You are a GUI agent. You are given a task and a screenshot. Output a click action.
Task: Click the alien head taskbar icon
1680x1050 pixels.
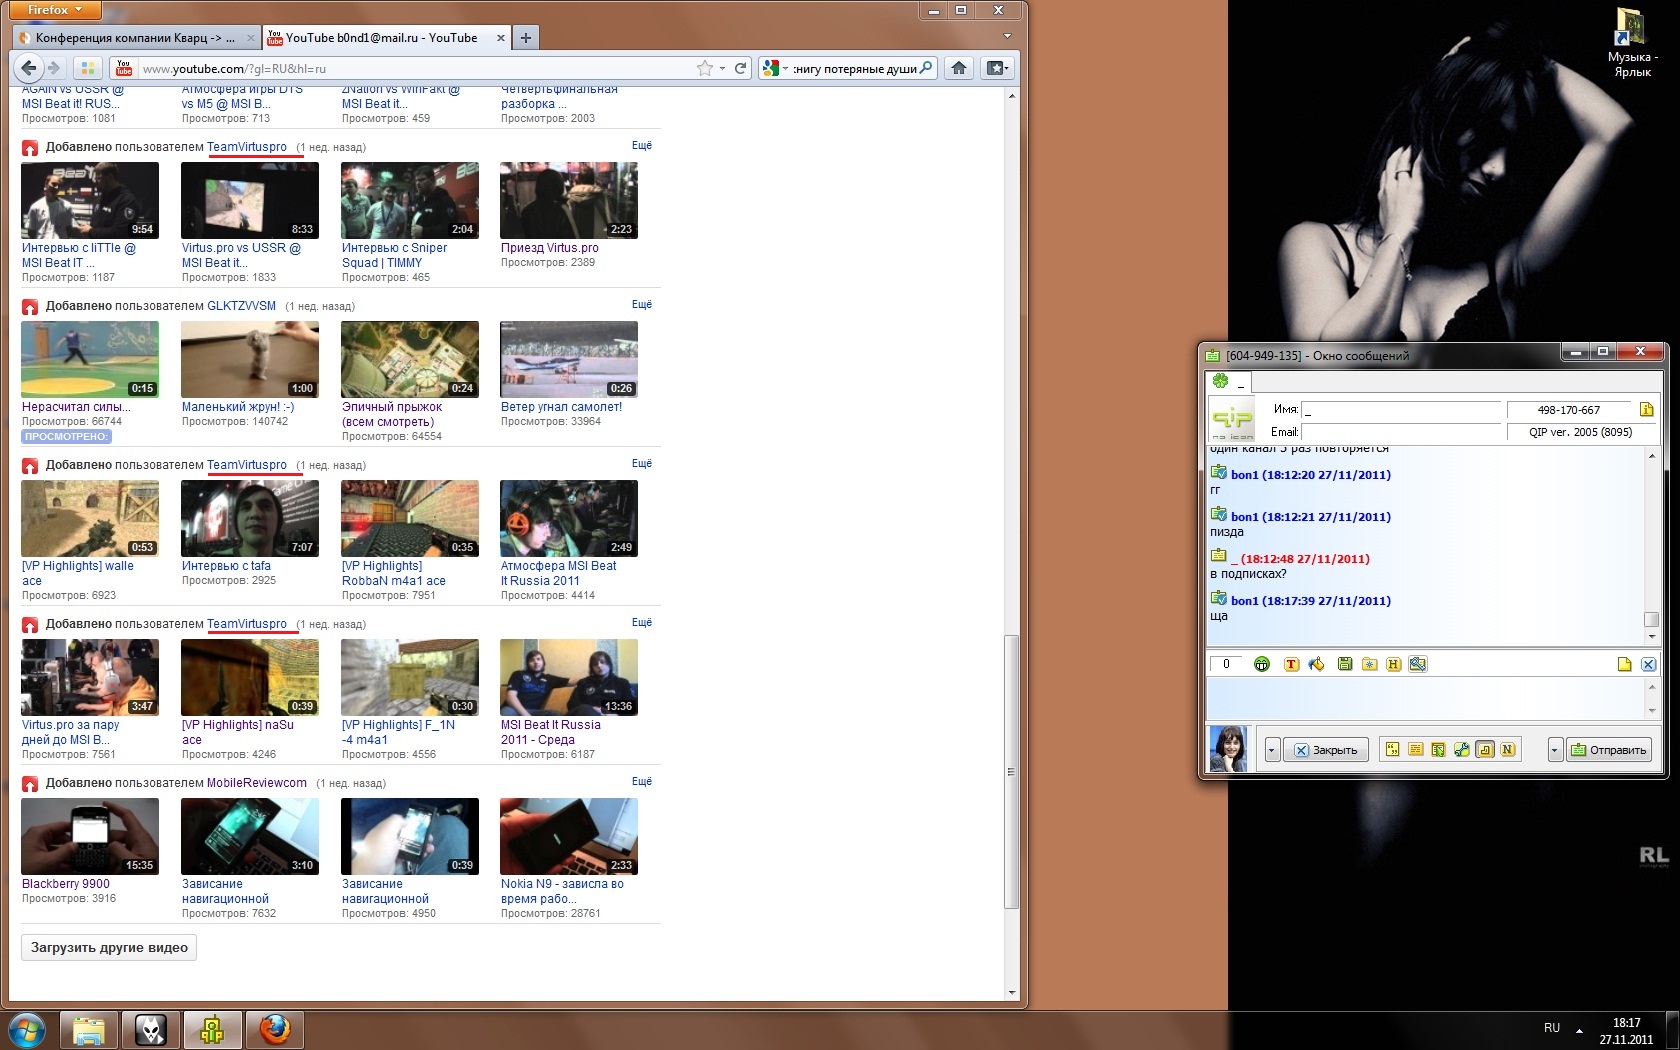click(x=151, y=1029)
